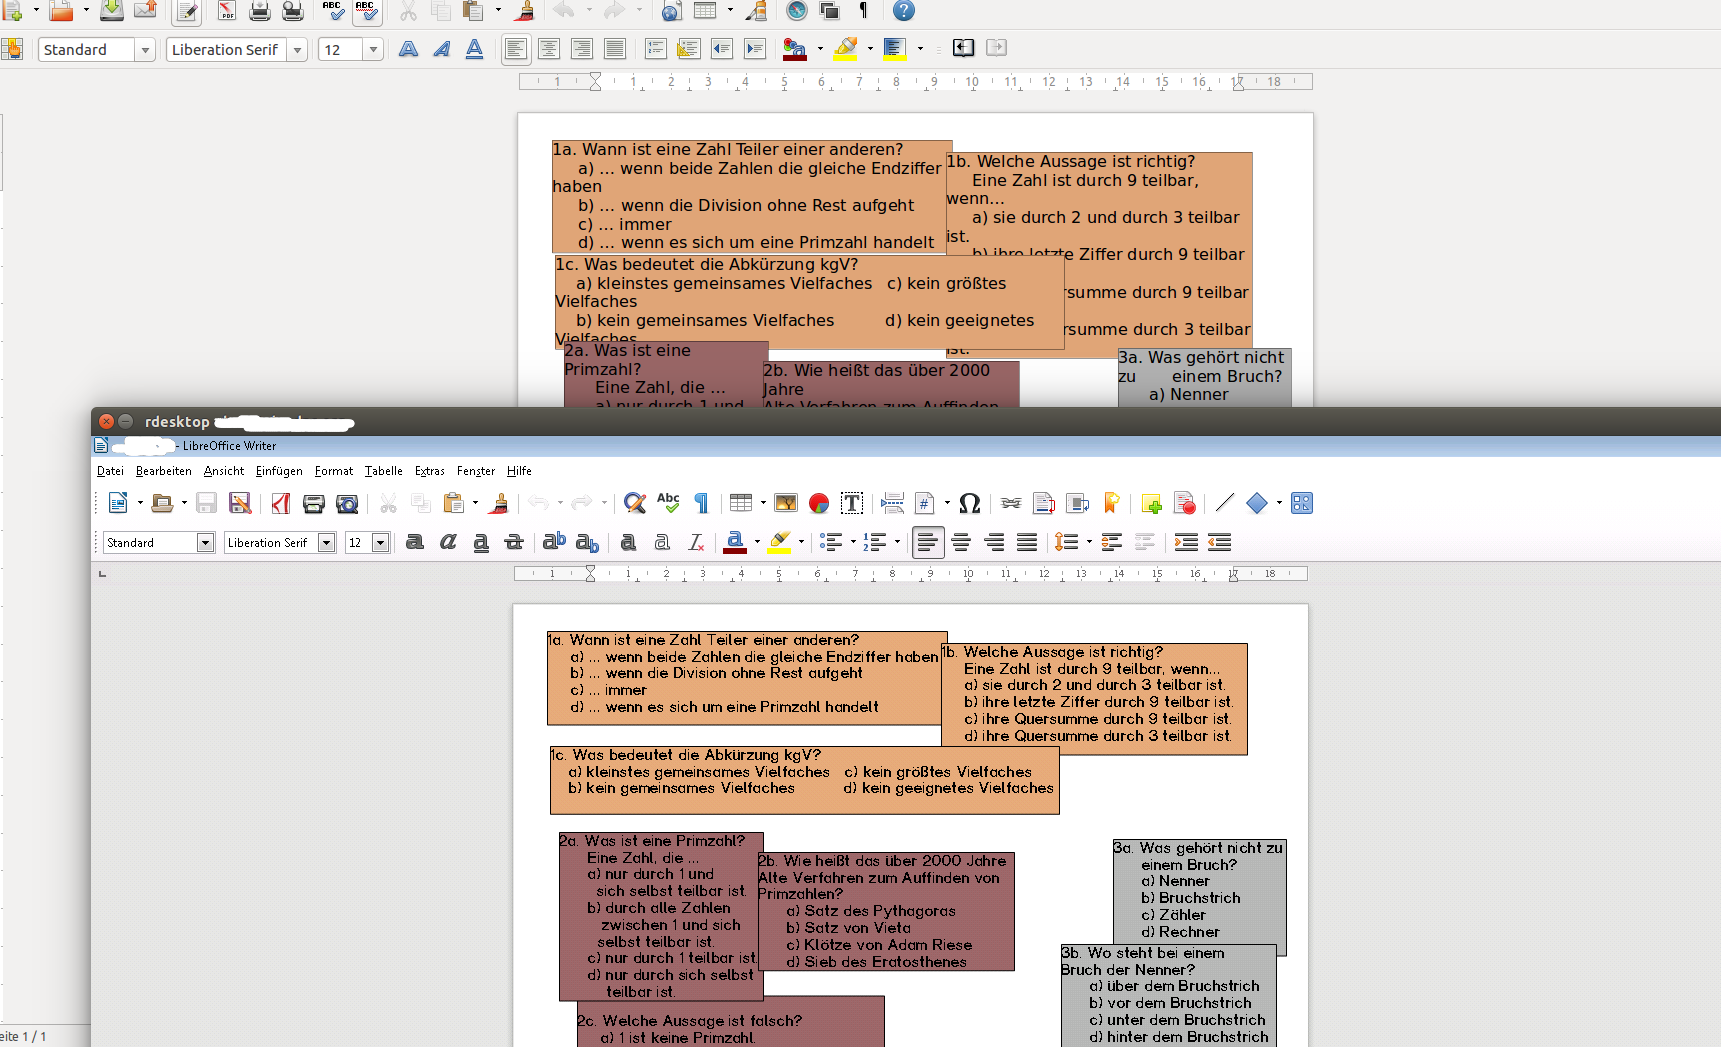Image resolution: width=1721 pixels, height=1047 pixels.
Task: Open Liberation Serif font dropdown in rdesktop Writer
Action: (326, 542)
